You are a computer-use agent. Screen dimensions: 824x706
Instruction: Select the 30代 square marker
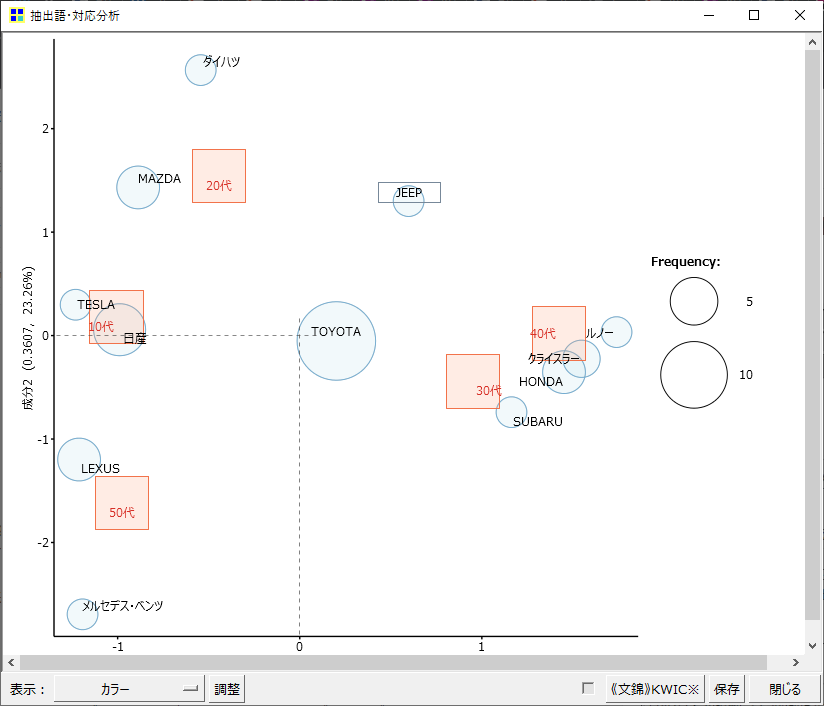[473, 382]
